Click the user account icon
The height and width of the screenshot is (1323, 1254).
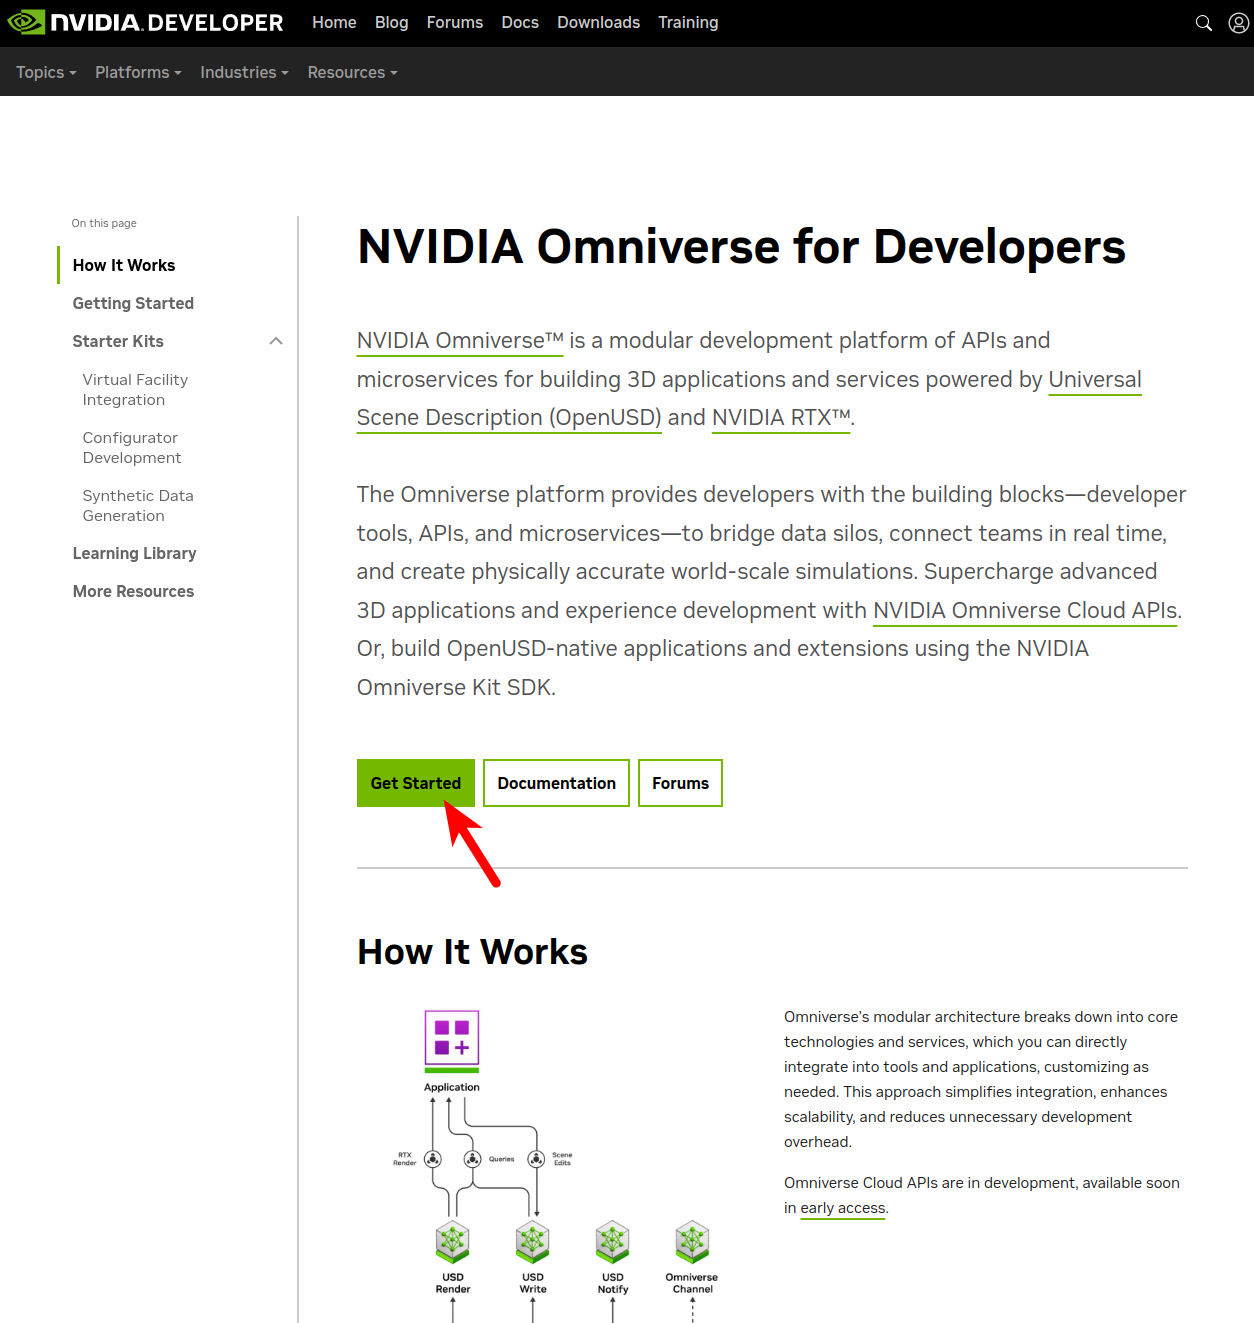[x=1239, y=22]
